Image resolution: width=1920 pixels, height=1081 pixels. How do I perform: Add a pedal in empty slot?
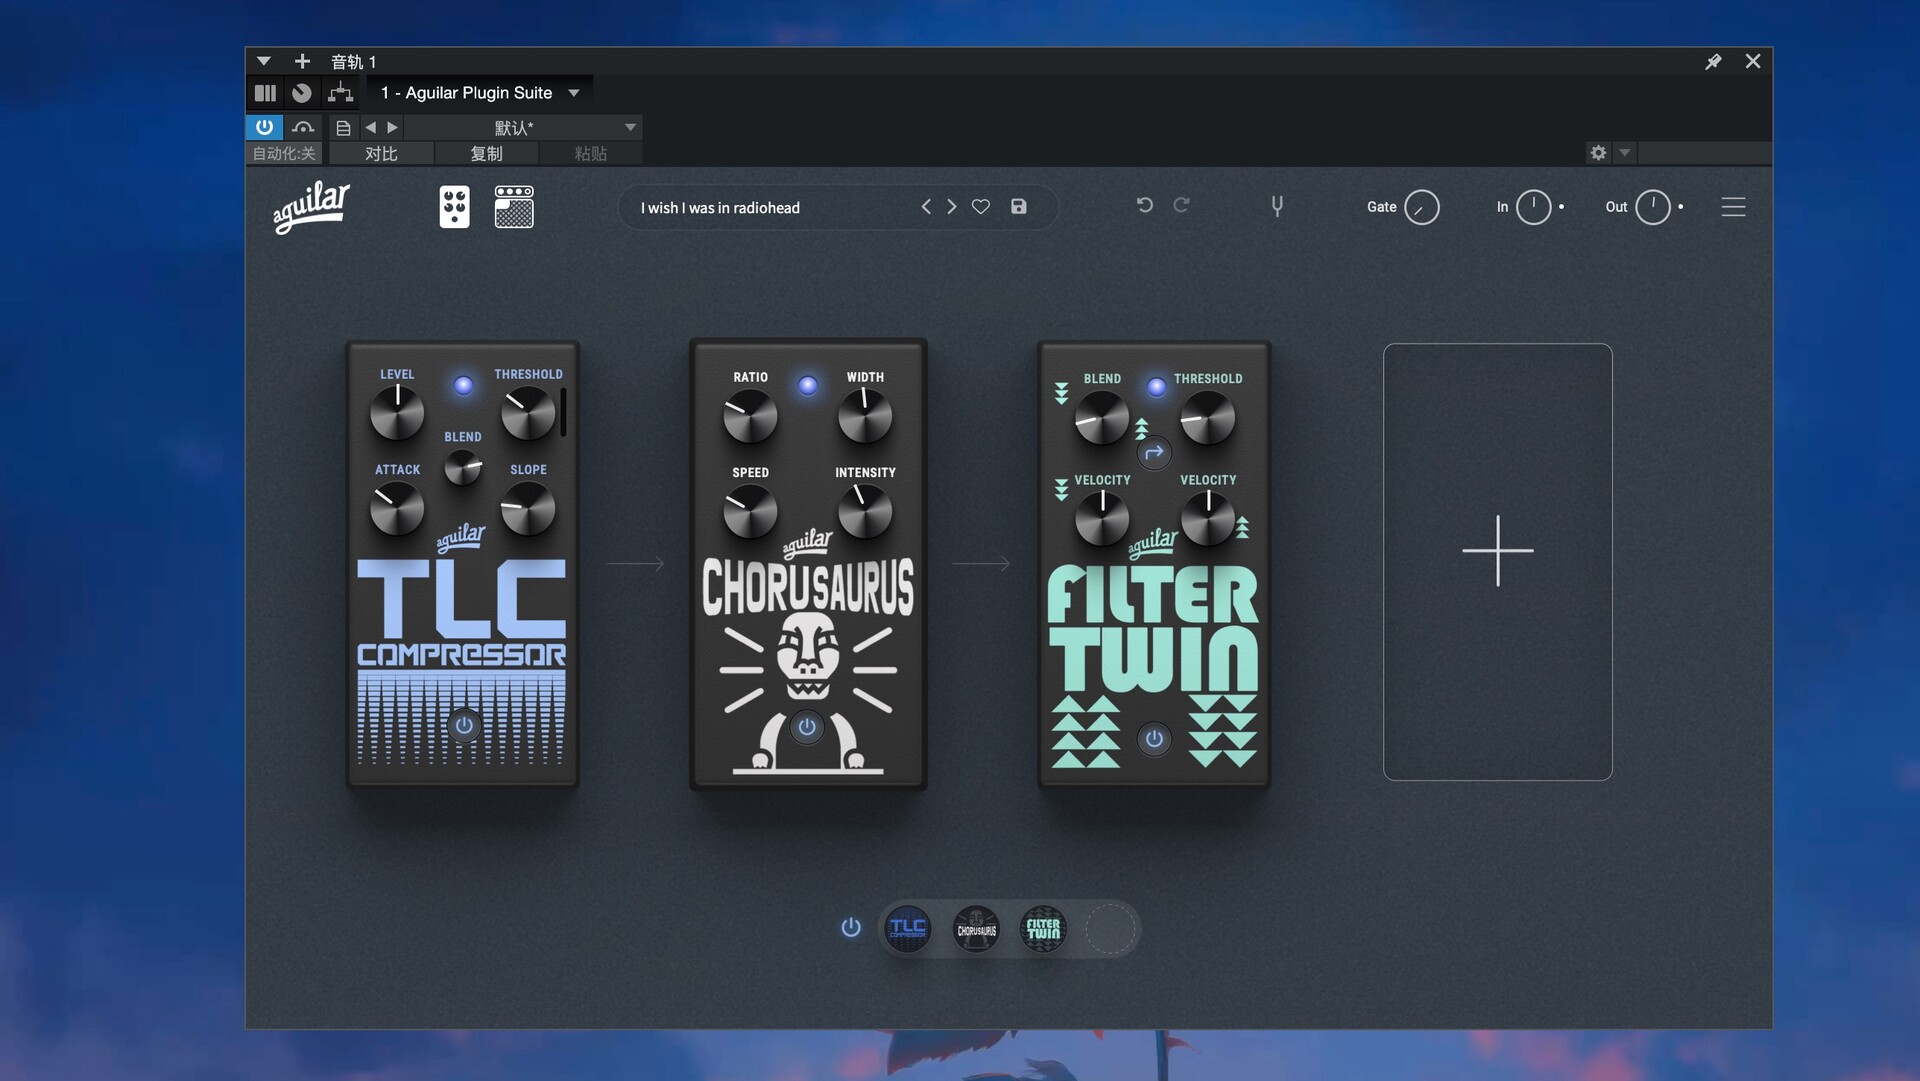click(x=1497, y=551)
